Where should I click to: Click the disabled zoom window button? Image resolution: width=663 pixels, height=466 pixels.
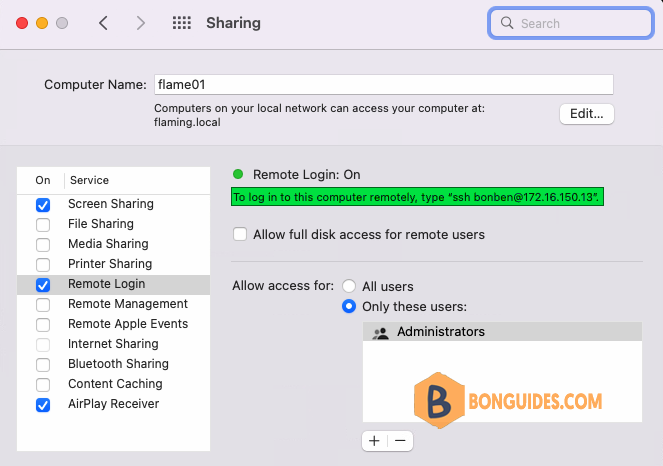pyautogui.click(x=62, y=23)
